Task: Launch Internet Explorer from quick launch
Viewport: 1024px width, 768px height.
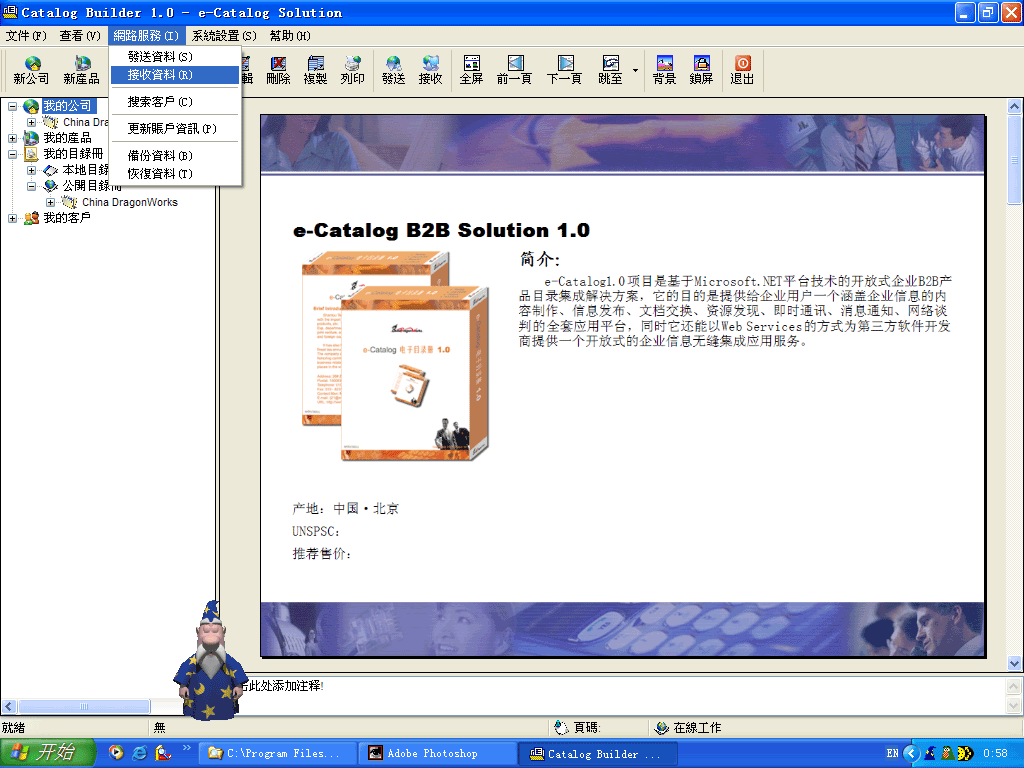Action: [139, 753]
